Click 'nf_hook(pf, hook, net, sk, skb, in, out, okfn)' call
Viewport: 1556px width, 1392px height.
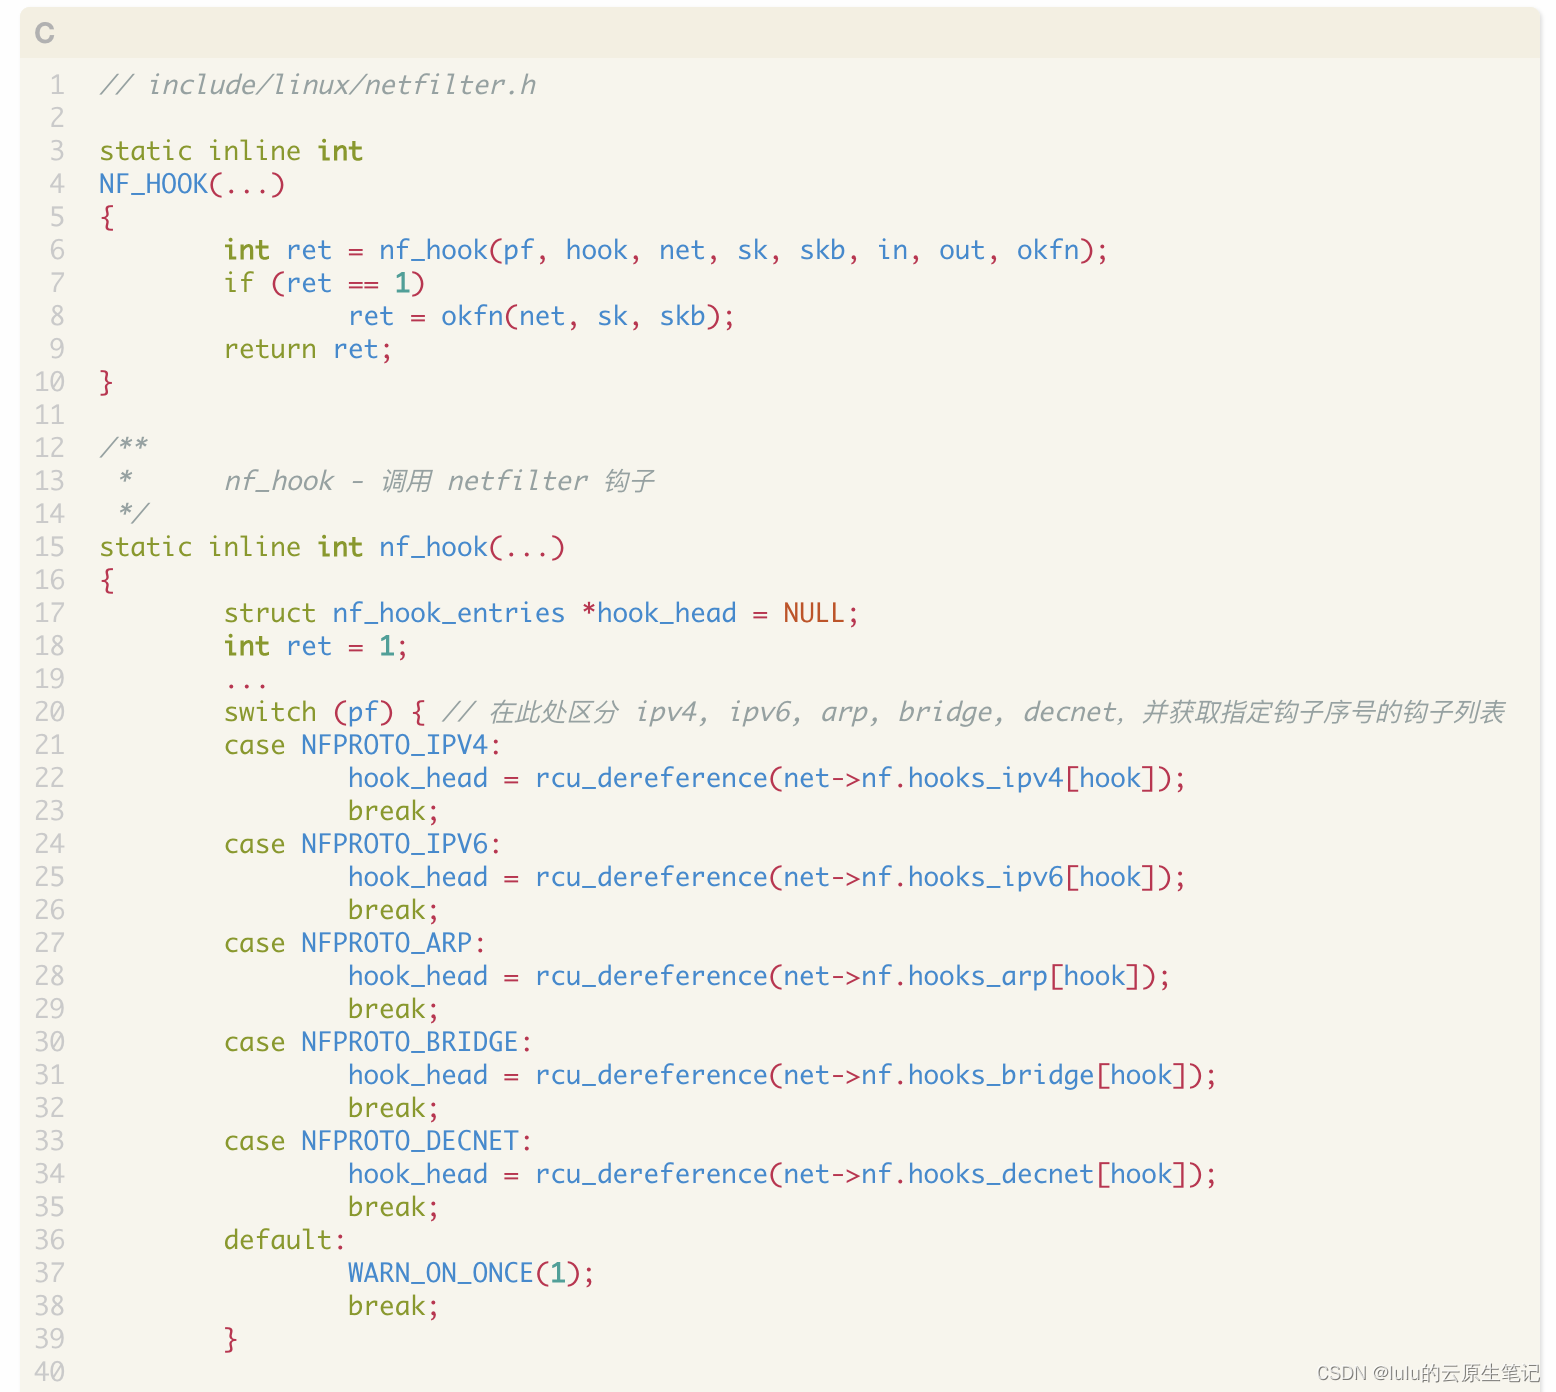736,250
